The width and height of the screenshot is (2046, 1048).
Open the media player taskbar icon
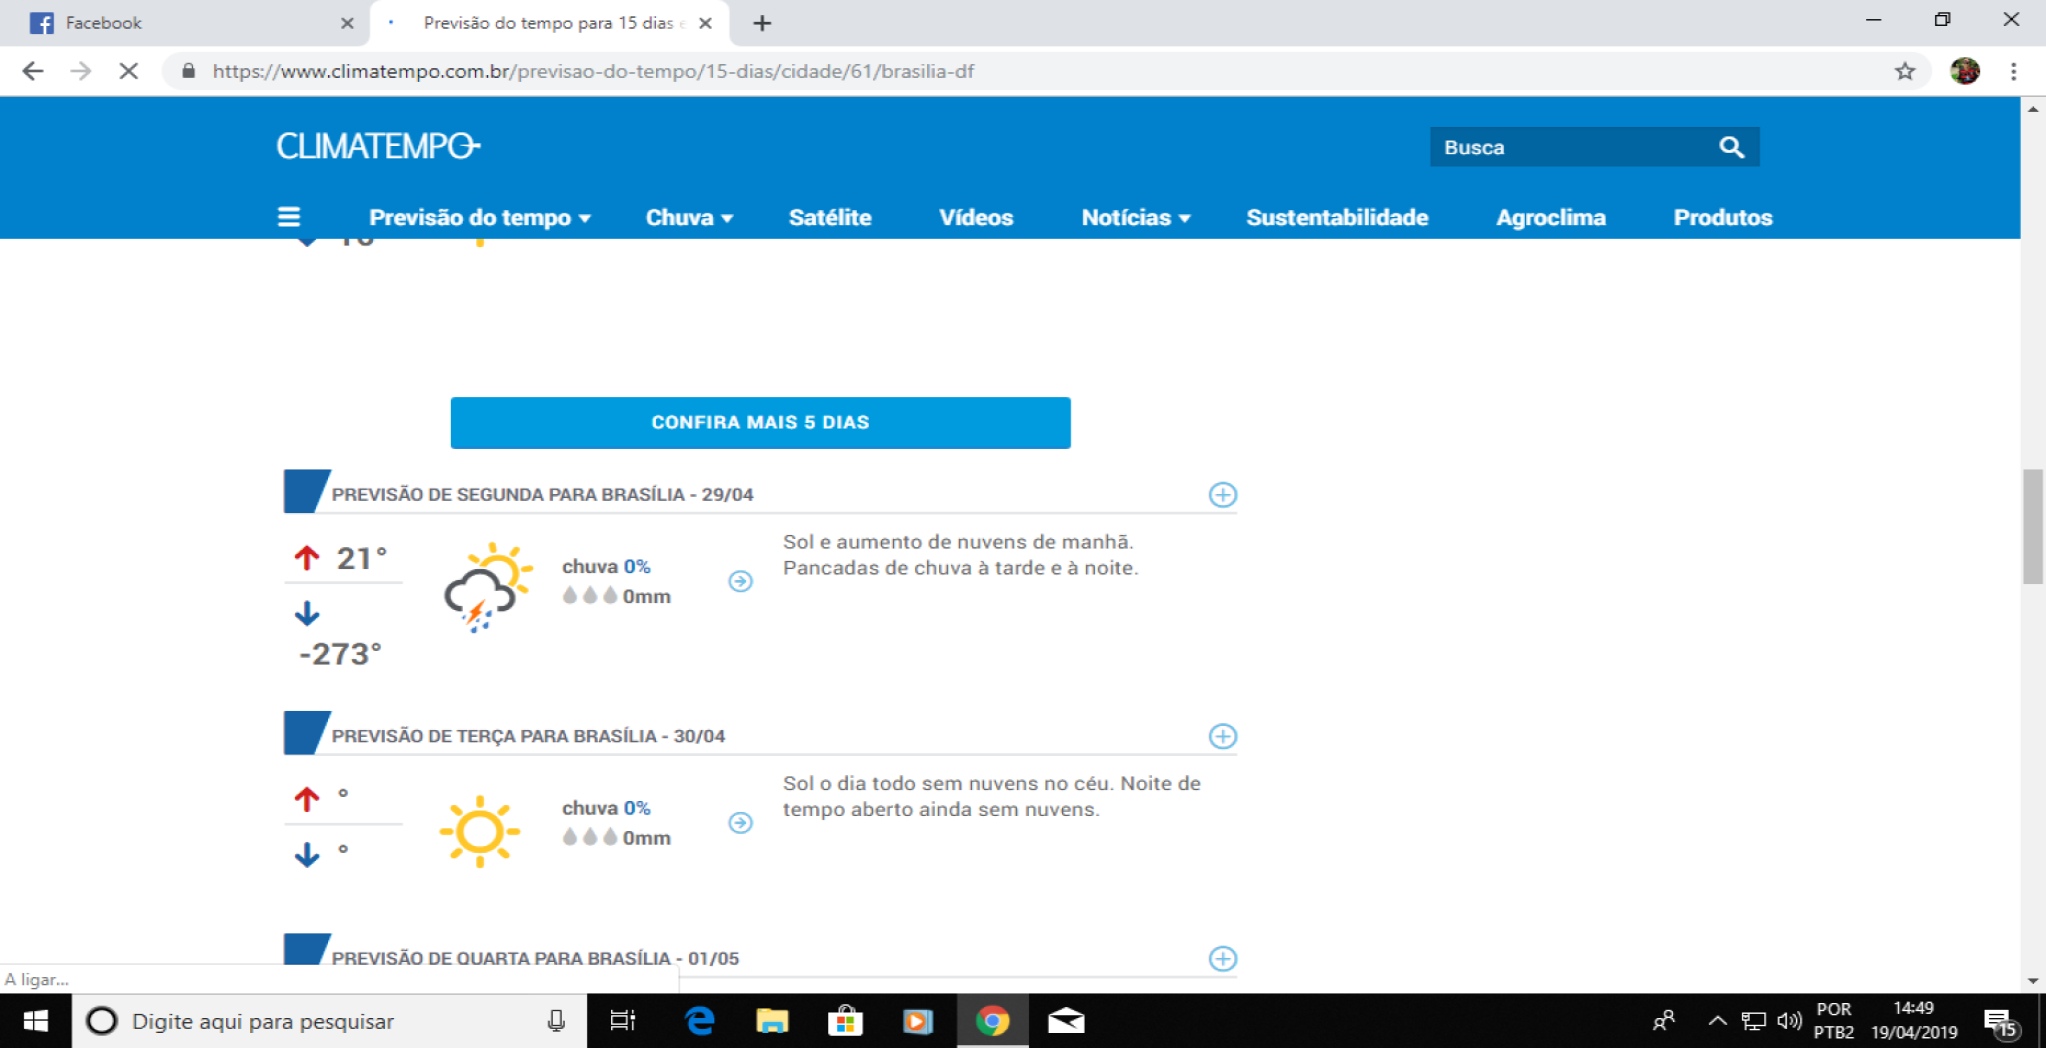point(918,1021)
